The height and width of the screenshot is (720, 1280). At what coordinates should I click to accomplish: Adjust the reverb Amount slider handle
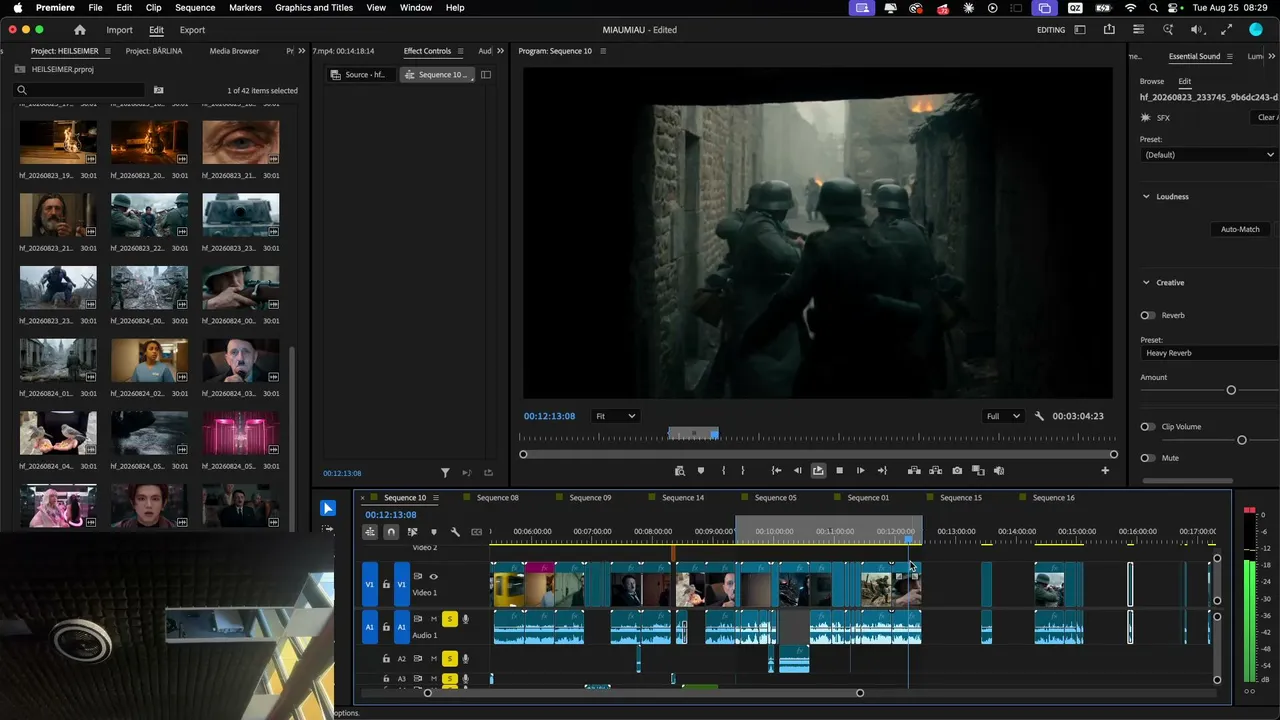tap(1231, 390)
